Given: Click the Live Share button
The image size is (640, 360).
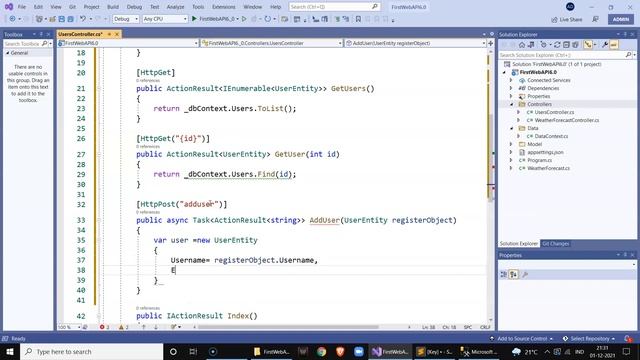Looking at the screenshot, I should [x=567, y=19].
